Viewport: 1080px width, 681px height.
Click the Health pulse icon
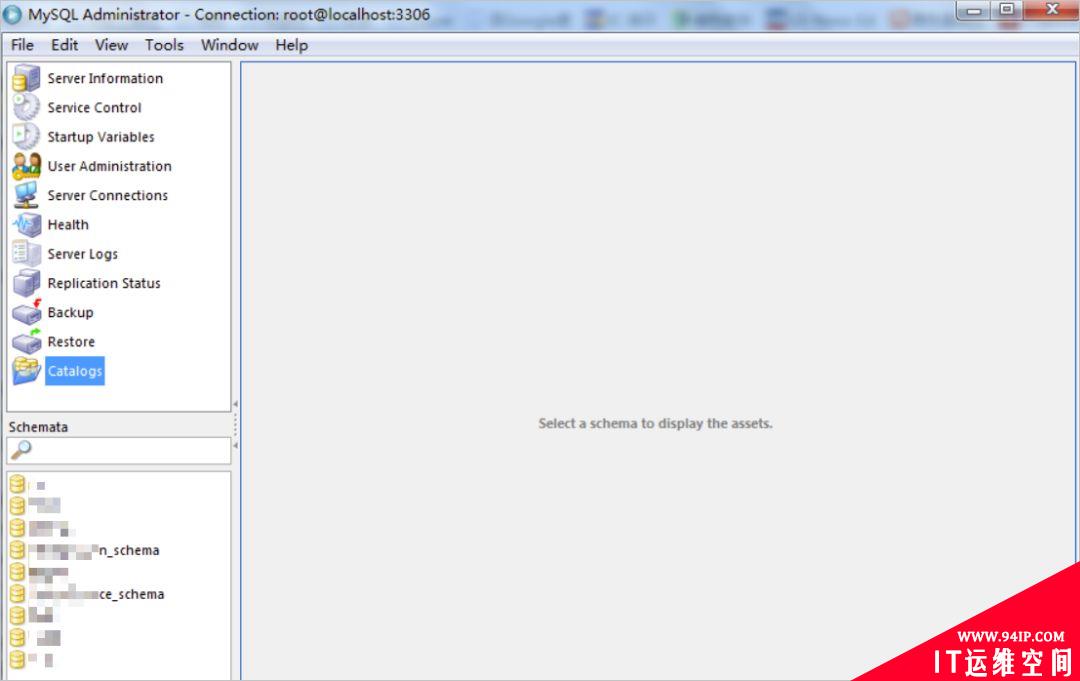click(26, 224)
